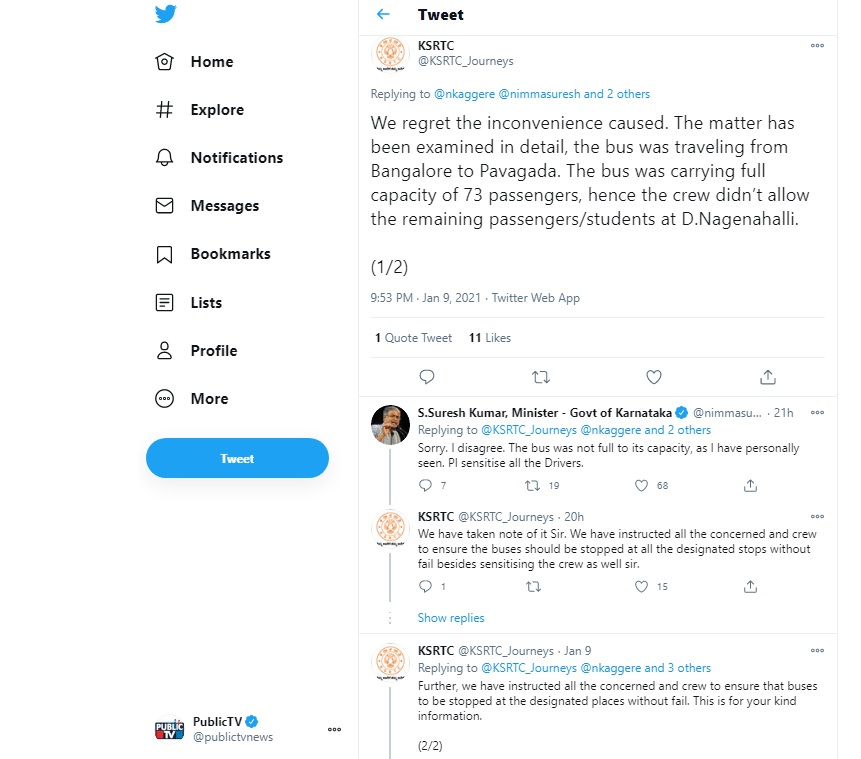Open more options on S.Suresh Kumar's reply
This screenshot has height=759, width=861.
click(x=817, y=412)
